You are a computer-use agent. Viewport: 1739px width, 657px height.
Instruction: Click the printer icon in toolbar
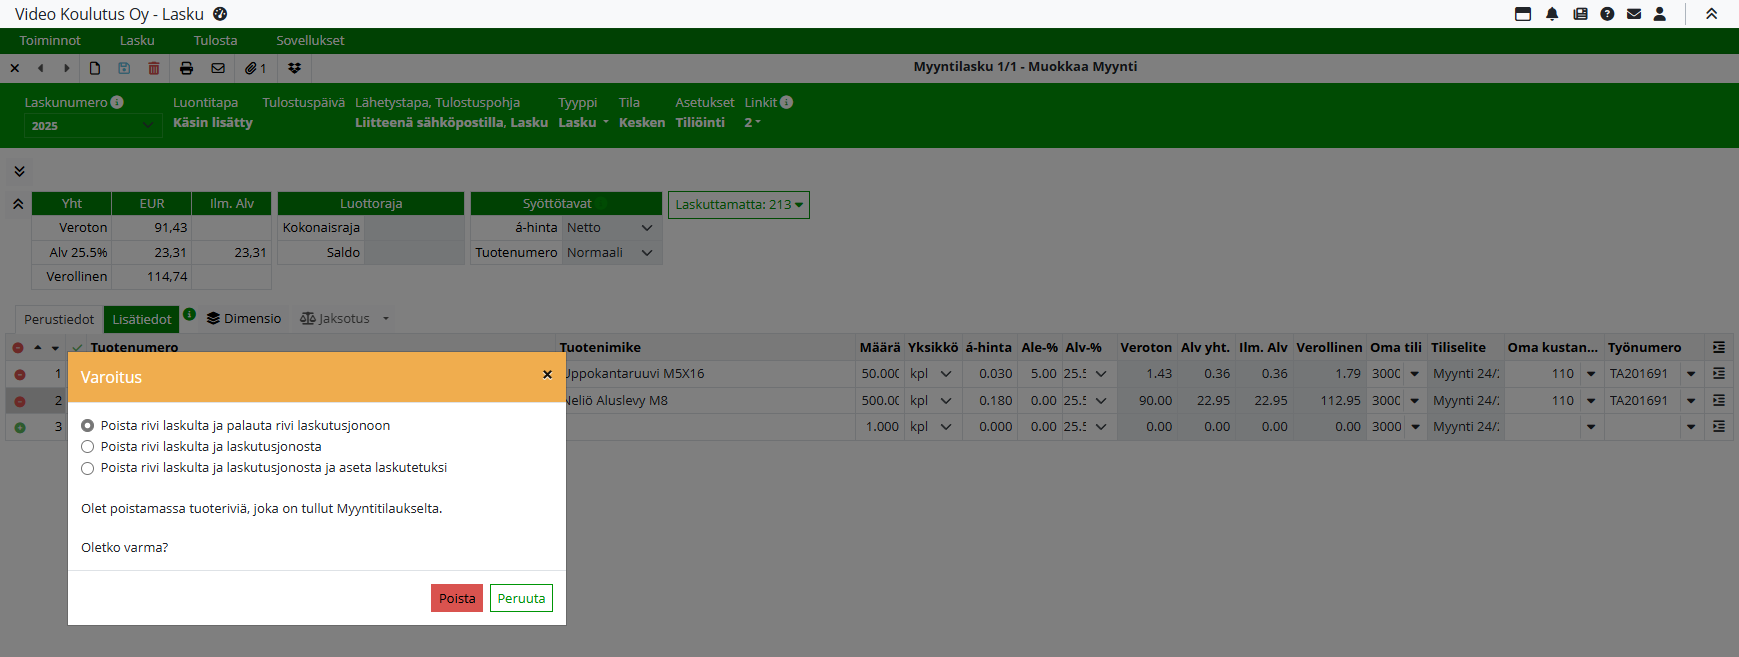point(186,68)
